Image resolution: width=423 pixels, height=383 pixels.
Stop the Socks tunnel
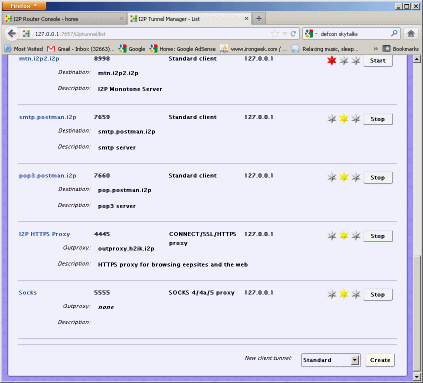(x=378, y=294)
